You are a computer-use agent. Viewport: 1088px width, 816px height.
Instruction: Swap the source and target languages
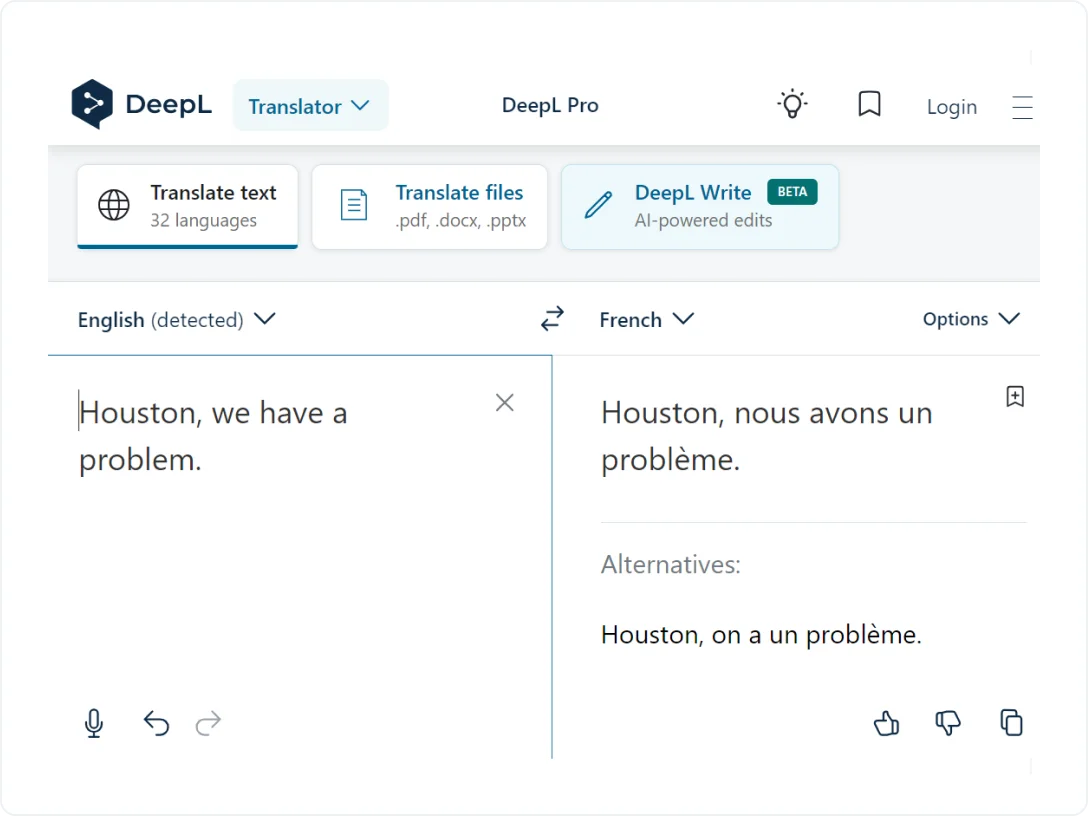552,318
